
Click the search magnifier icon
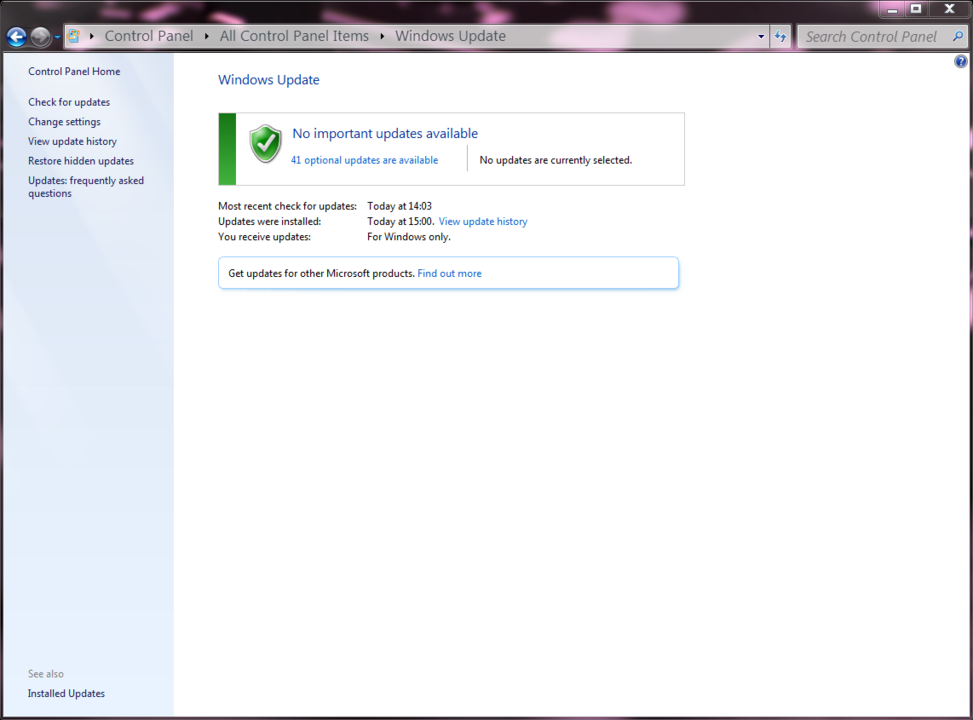coord(958,37)
